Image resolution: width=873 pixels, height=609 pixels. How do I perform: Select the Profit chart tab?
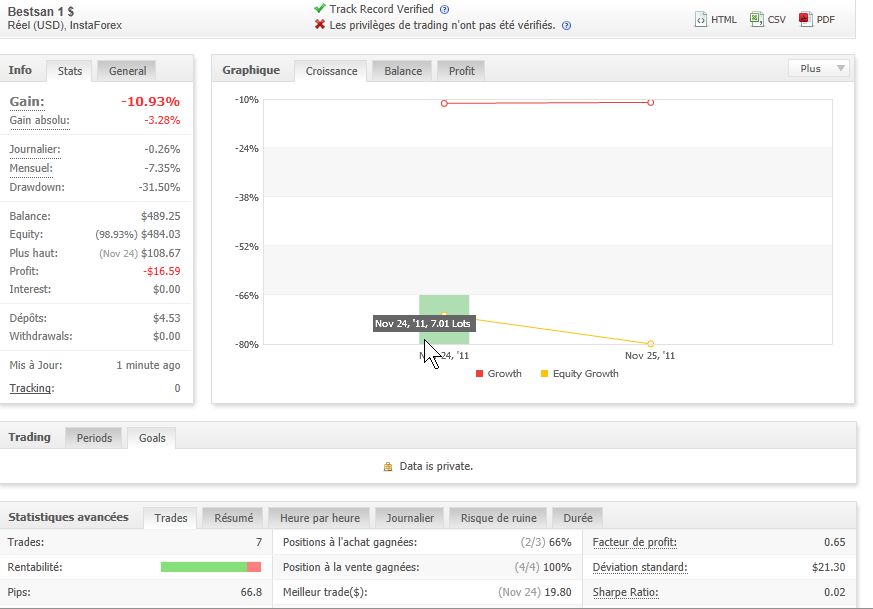pyautogui.click(x=462, y=71)
